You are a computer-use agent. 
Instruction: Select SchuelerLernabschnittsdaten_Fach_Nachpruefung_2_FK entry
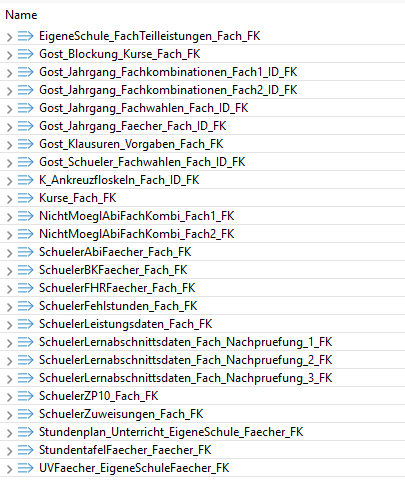click(202, 360)
